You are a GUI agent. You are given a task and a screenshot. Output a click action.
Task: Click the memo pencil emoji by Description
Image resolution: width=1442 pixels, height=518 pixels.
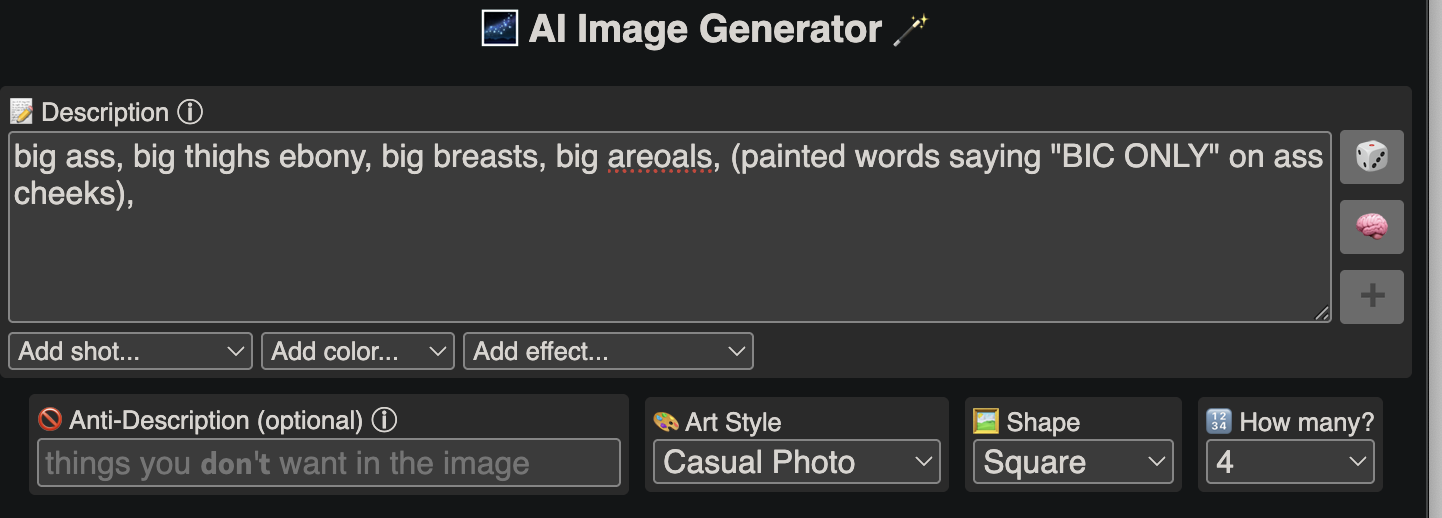pyautogui.click(x=21, y=112)
